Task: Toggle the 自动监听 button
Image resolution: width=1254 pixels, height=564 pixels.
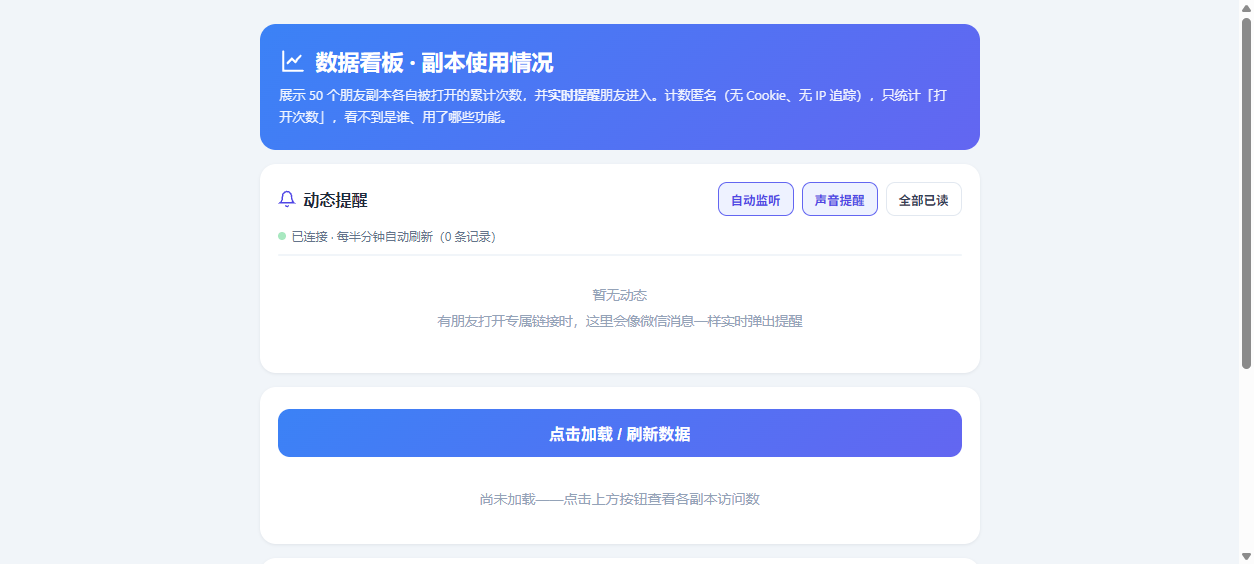Action: click(755, 199)
